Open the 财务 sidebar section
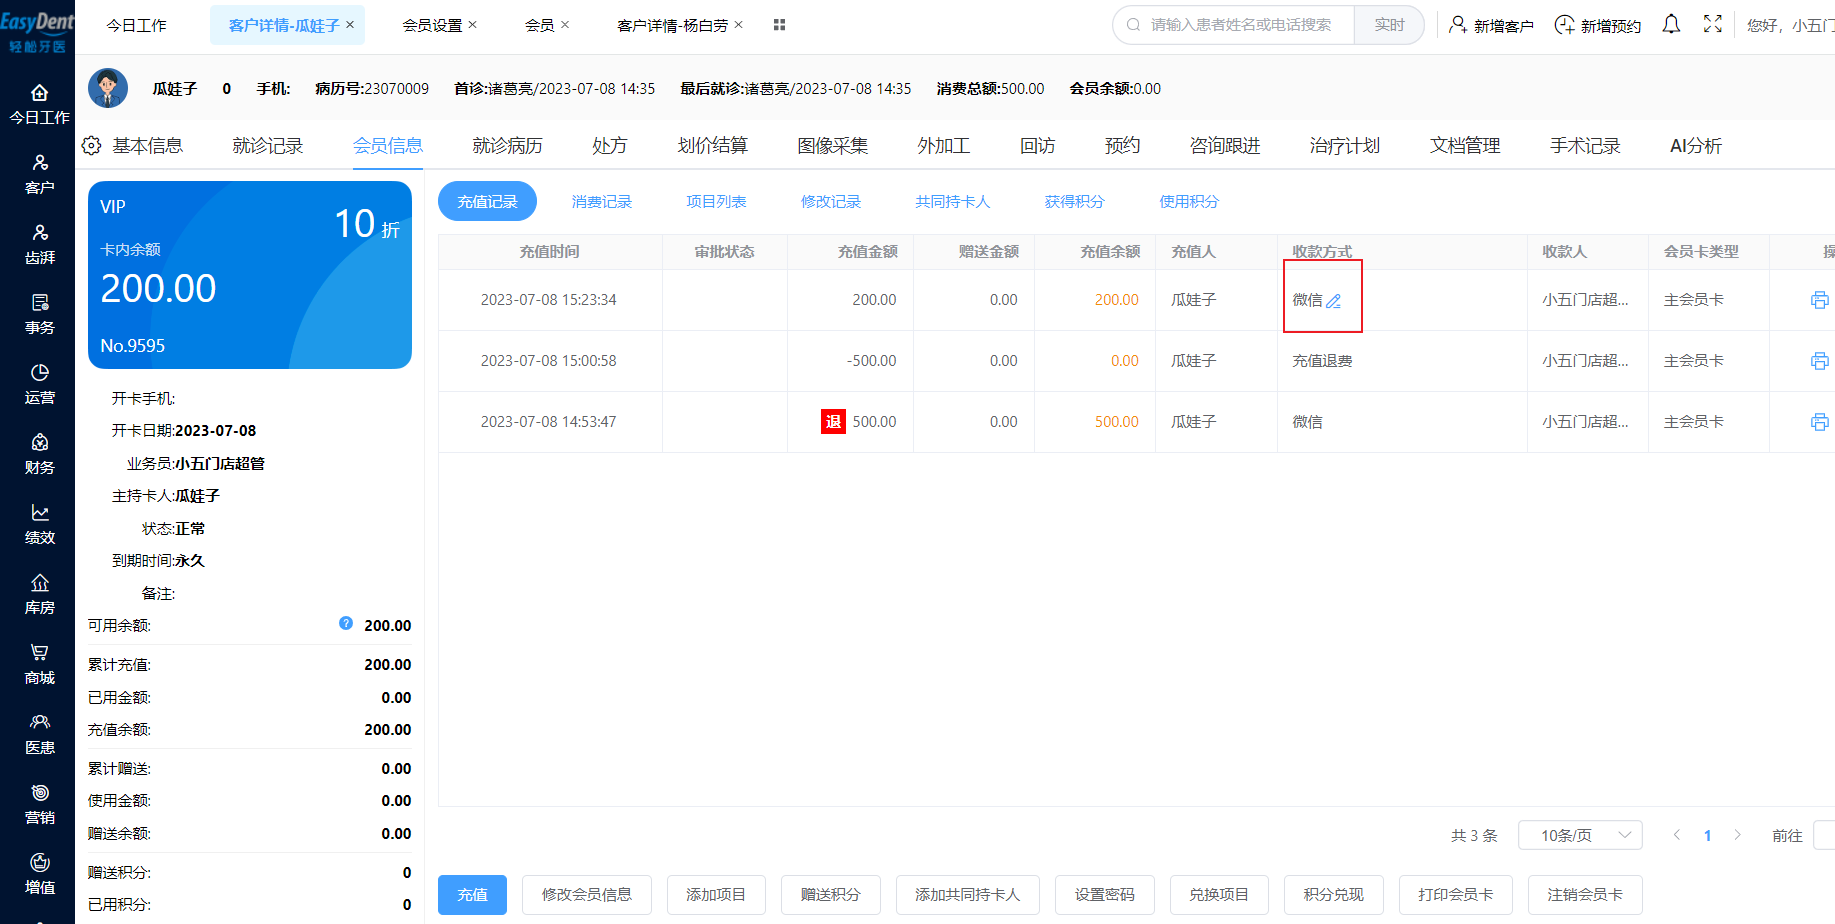1835x924 pixels. 39,454
